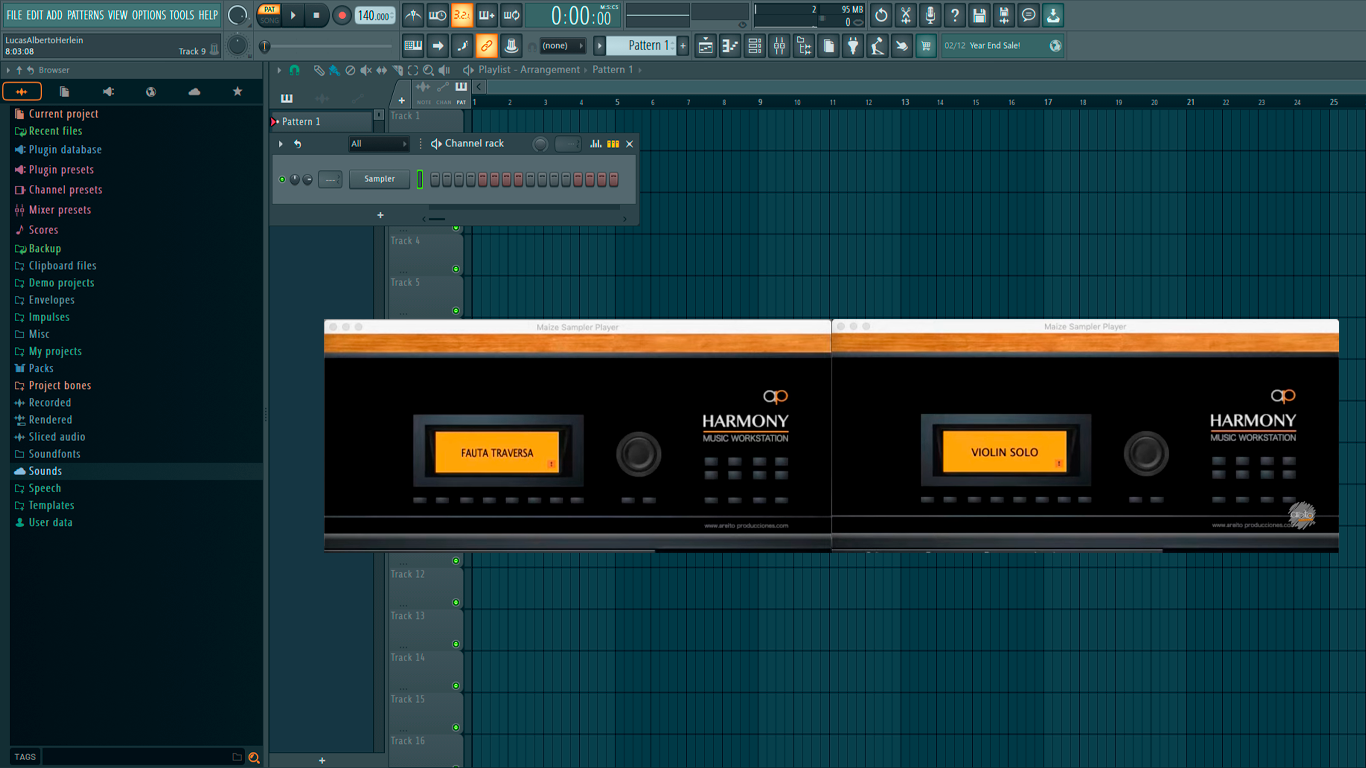
Task: Toggle step editing mode icon
Action: click(462, 45)
